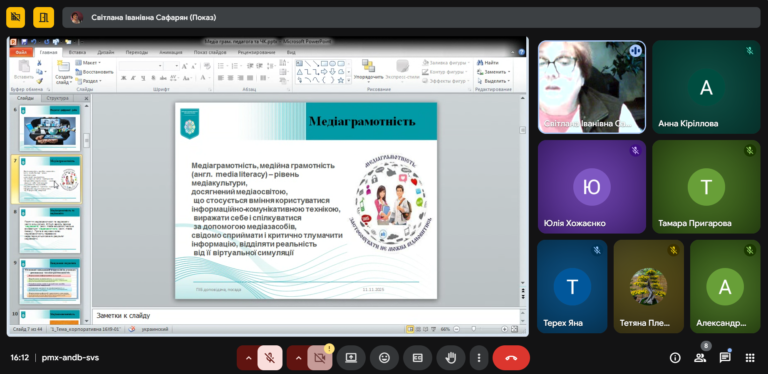The image size is (768, 374).
Task: Select the Тетяна Пле... participant tile
Action: [x=648, y=286]
